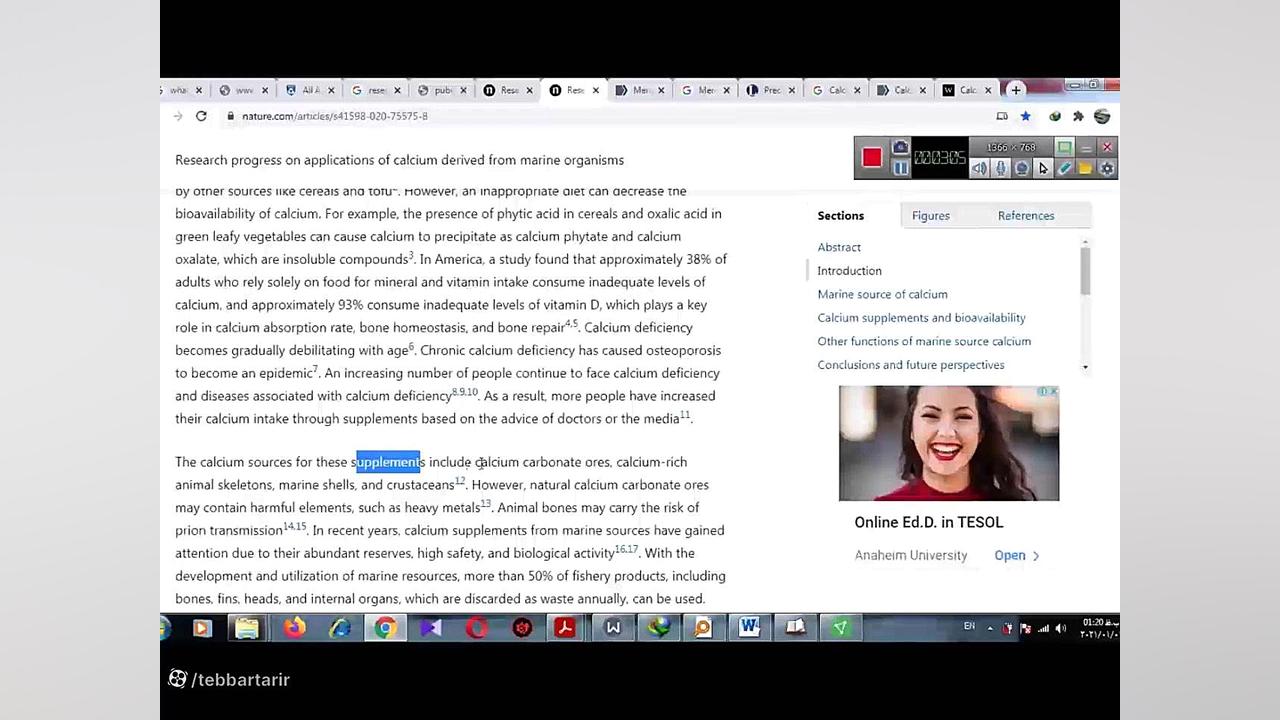Open the media player taskbar icon
Screen dimensions: 1280x720
(x=202, y=628)
